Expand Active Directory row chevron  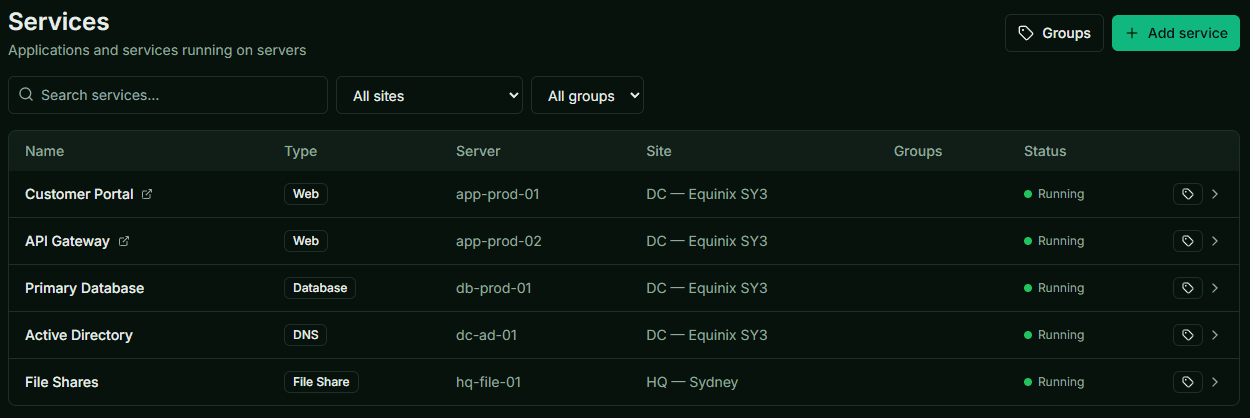point(1215,335)
